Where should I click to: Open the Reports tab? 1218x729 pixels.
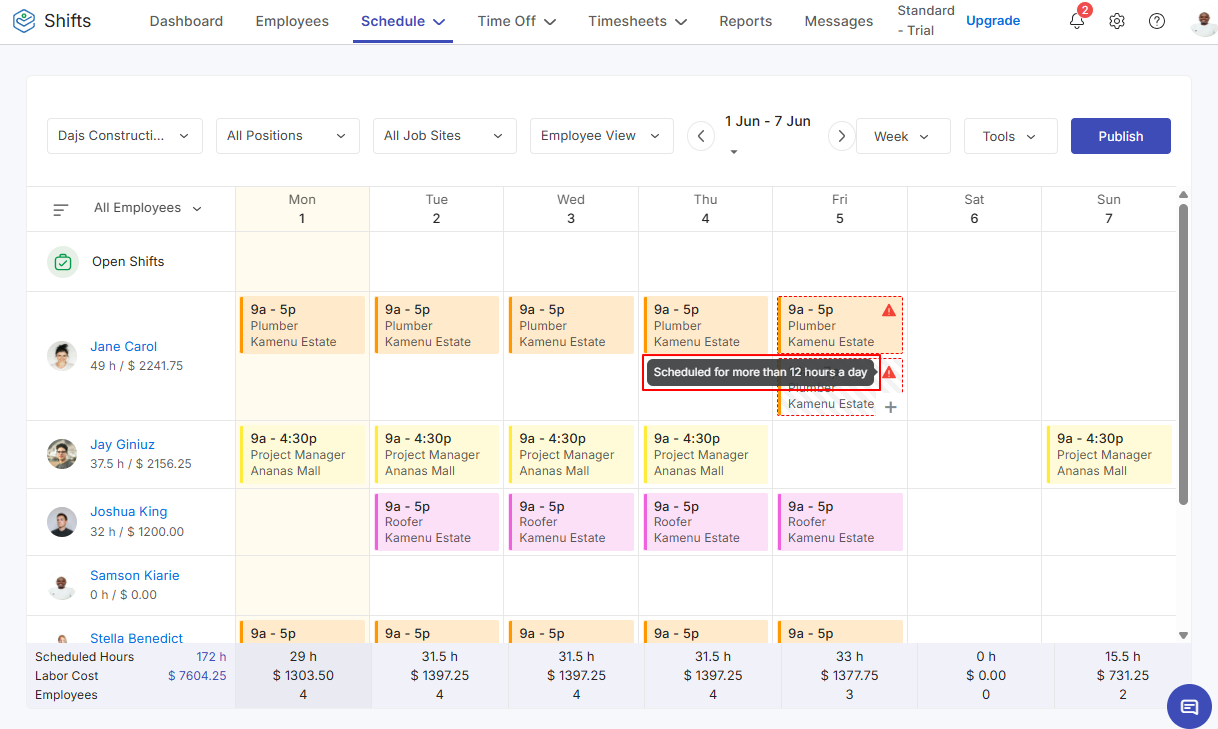(x=746, y=21)
